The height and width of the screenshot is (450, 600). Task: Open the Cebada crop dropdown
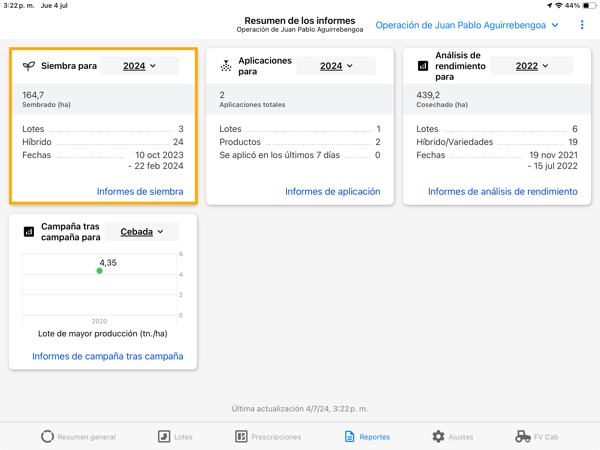click(142, 232)
